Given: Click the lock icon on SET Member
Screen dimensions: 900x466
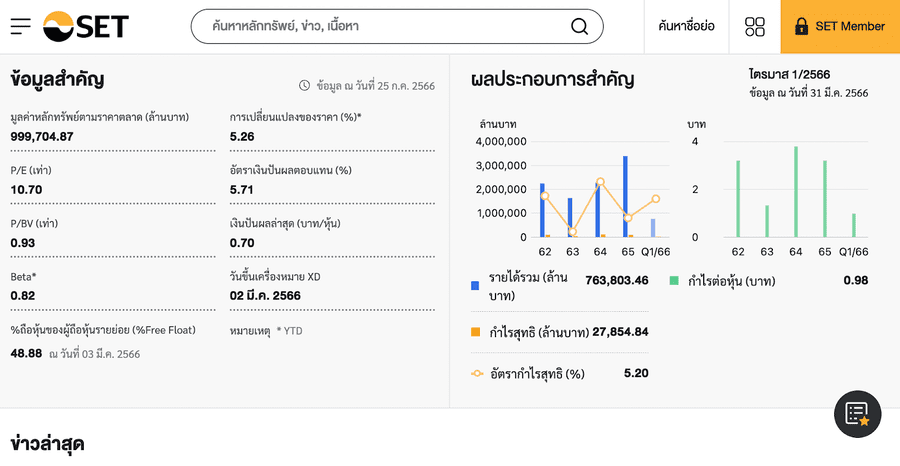Looking at the screenshot, I should [801, 27].
